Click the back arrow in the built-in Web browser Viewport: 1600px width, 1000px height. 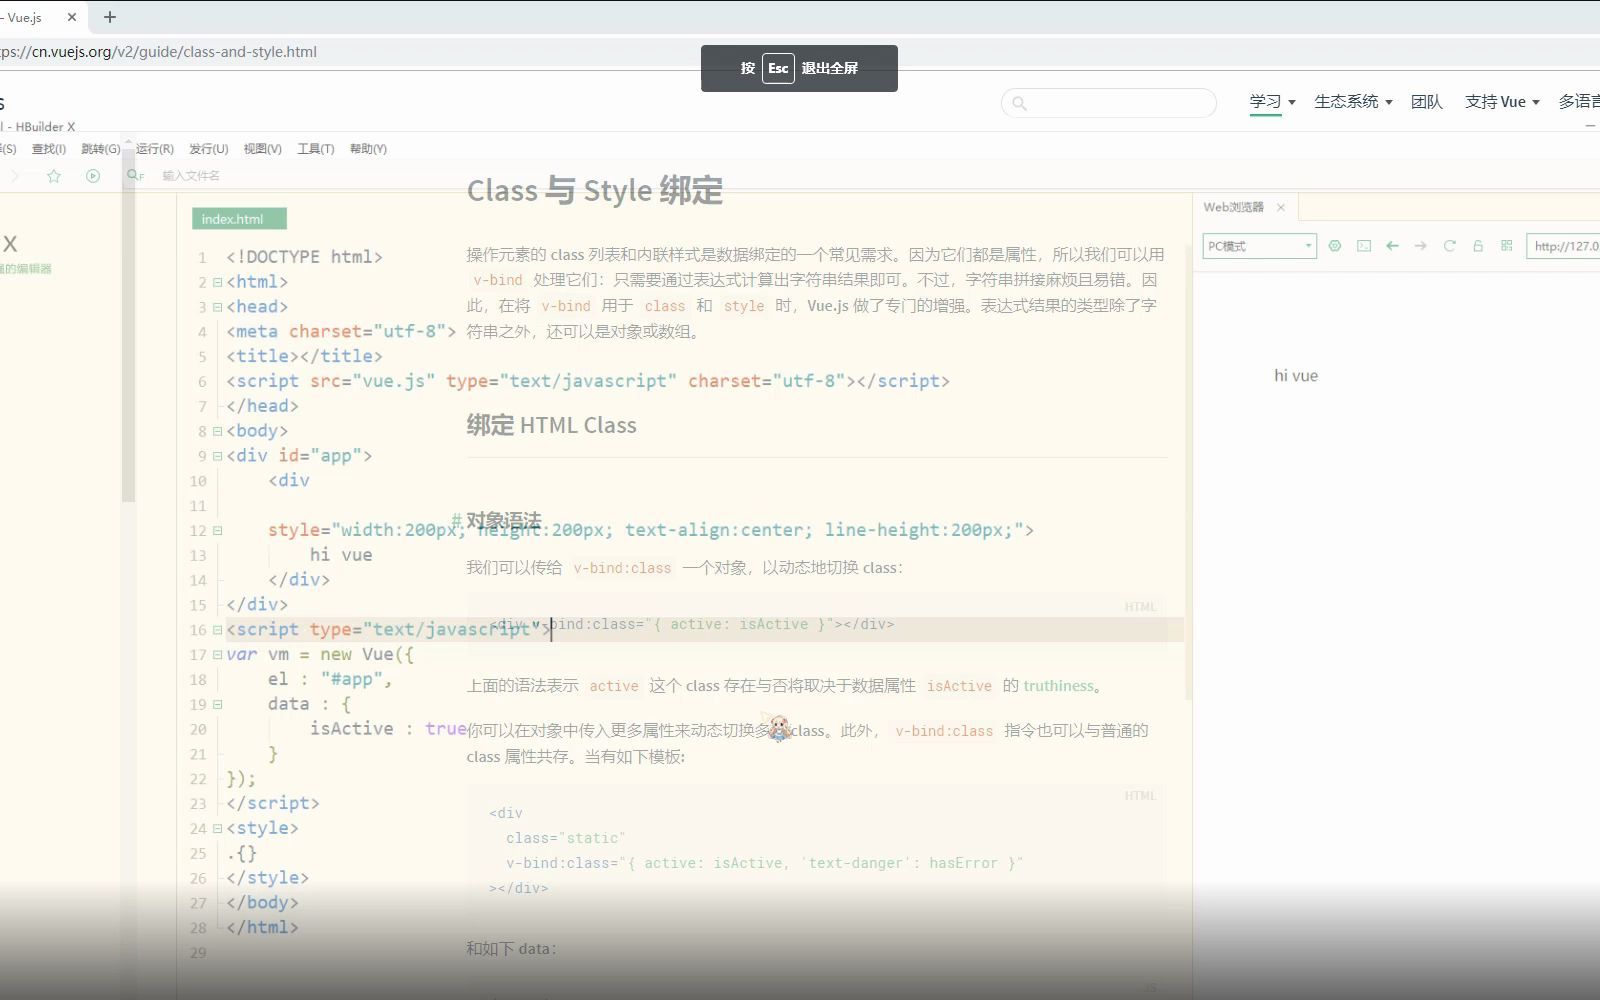[x=1392, y=246]
